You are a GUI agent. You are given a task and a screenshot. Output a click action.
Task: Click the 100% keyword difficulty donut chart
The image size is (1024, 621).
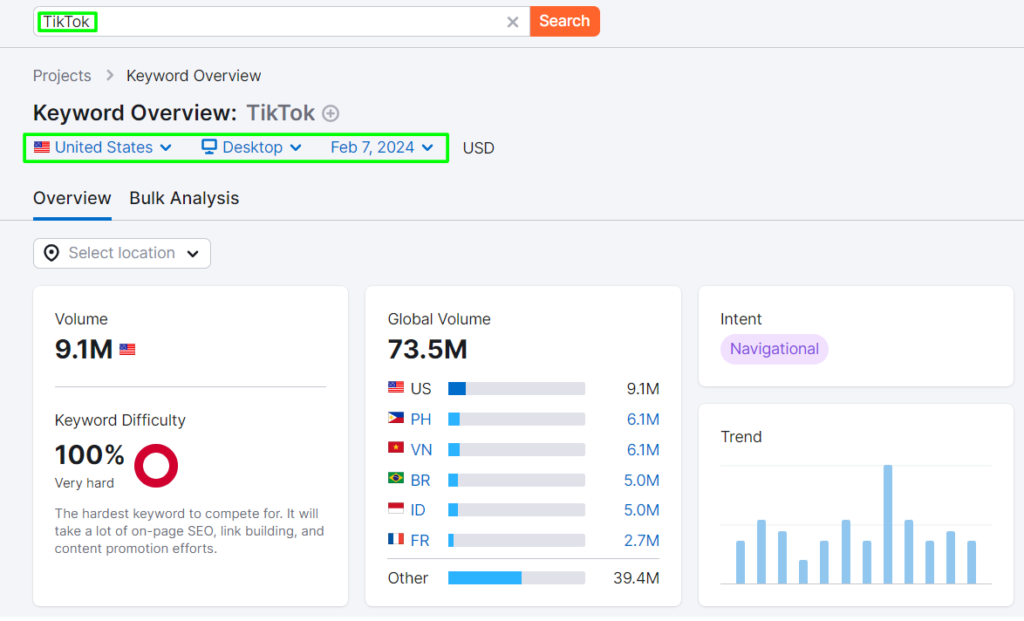(x=156, y=466)
